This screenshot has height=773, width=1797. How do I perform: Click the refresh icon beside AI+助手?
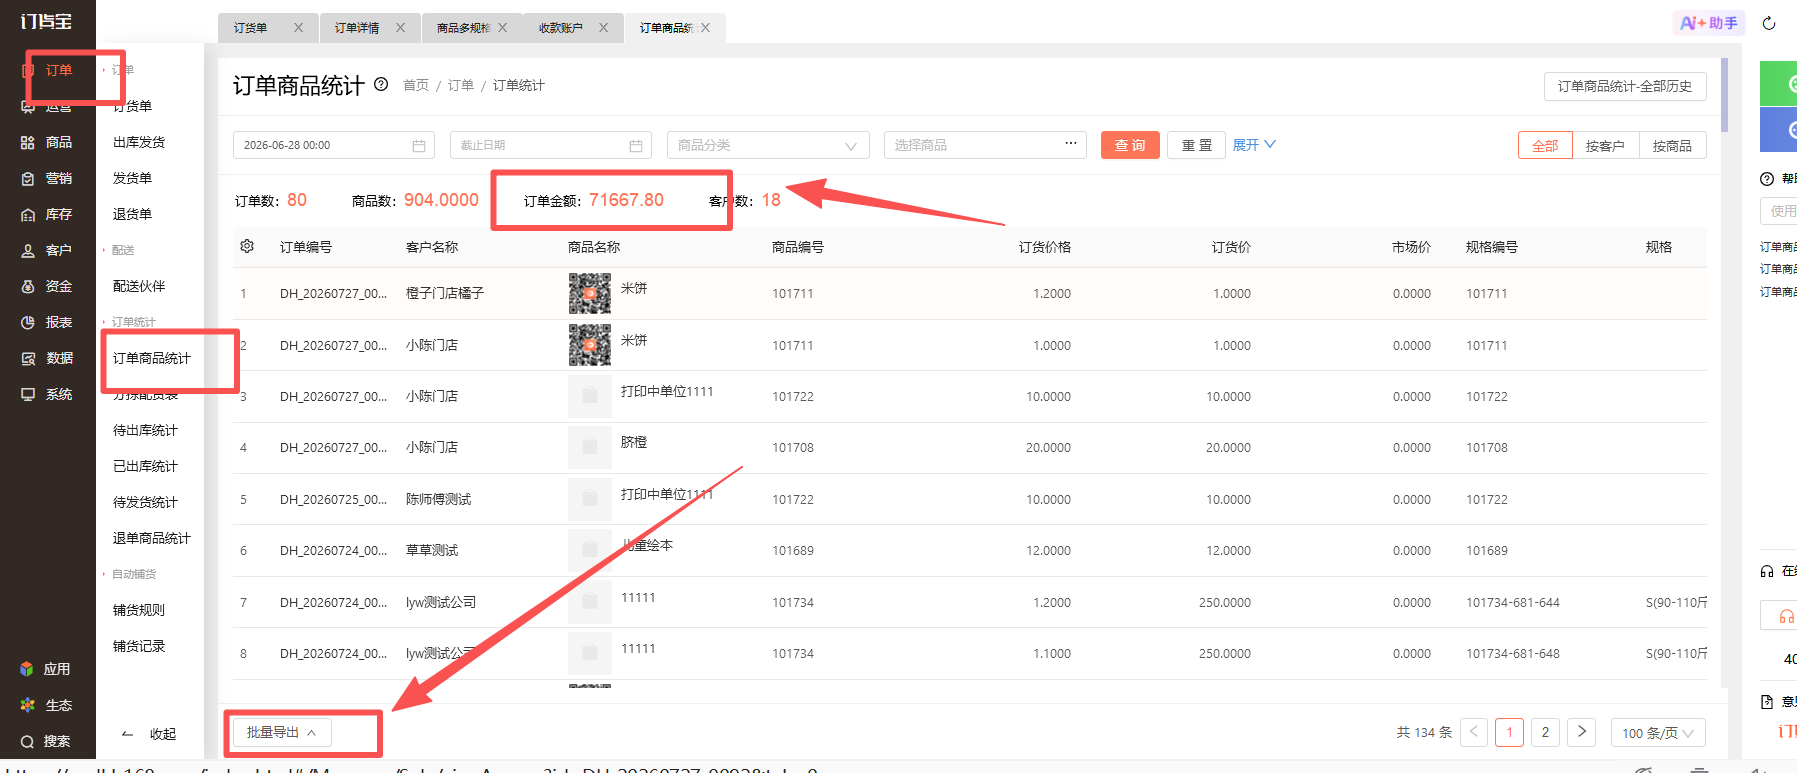pyautogui.click(x=1769, y=23)
